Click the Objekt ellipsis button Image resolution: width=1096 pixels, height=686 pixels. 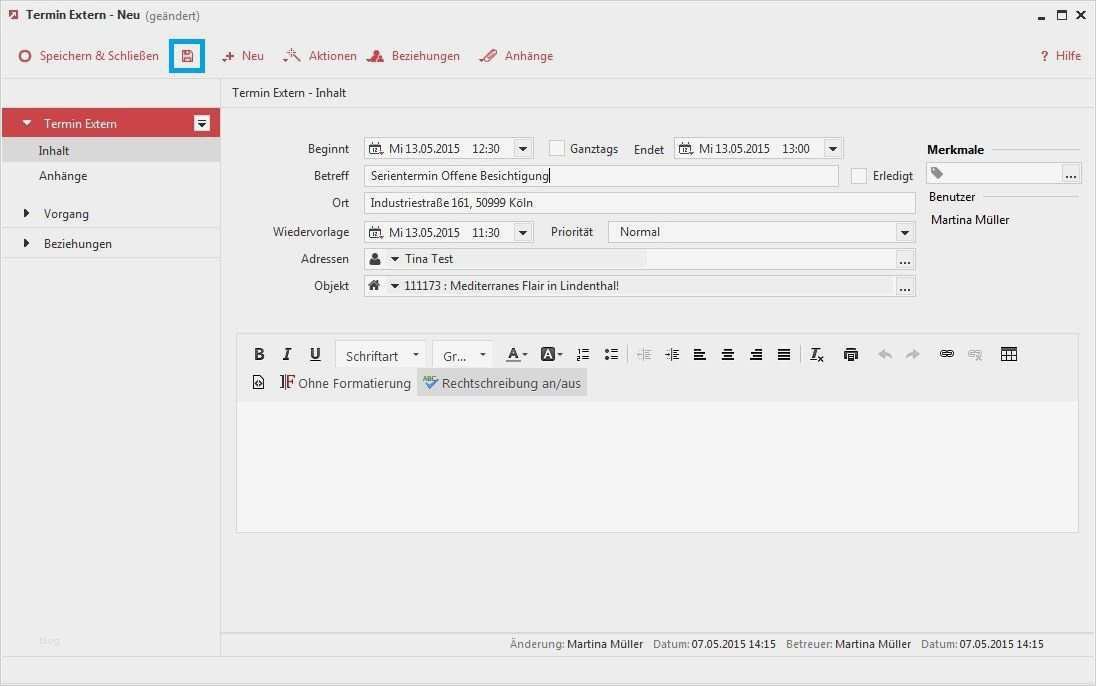click(904, 287)
